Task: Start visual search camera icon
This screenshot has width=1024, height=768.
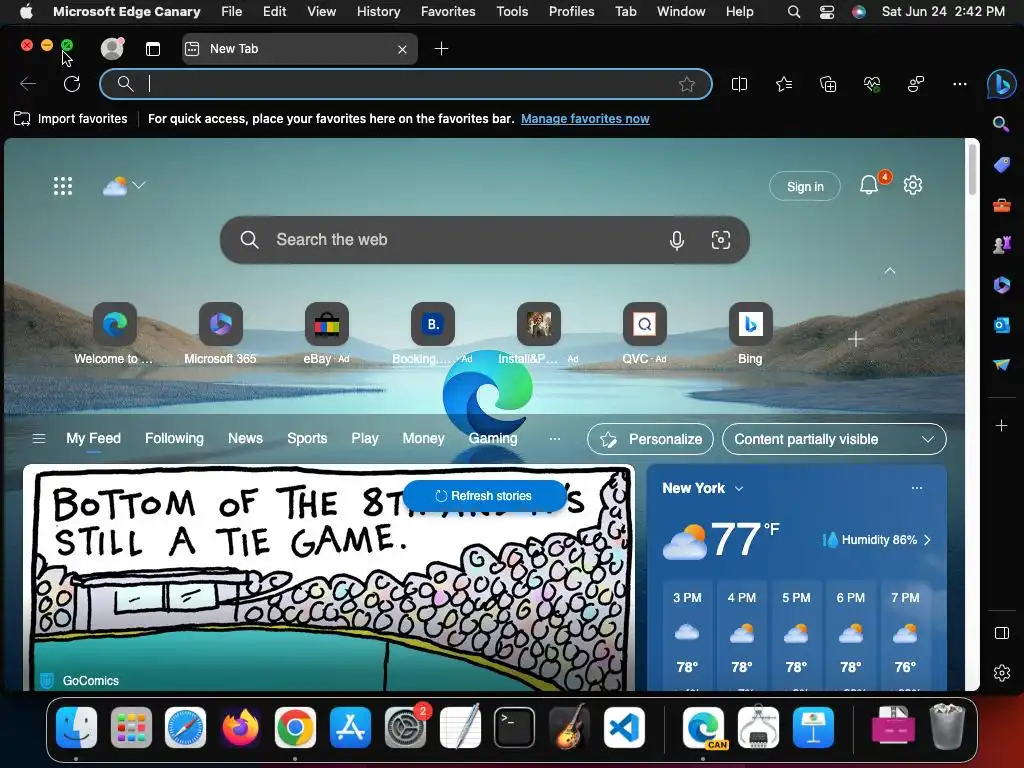Action: pos(720,240)
